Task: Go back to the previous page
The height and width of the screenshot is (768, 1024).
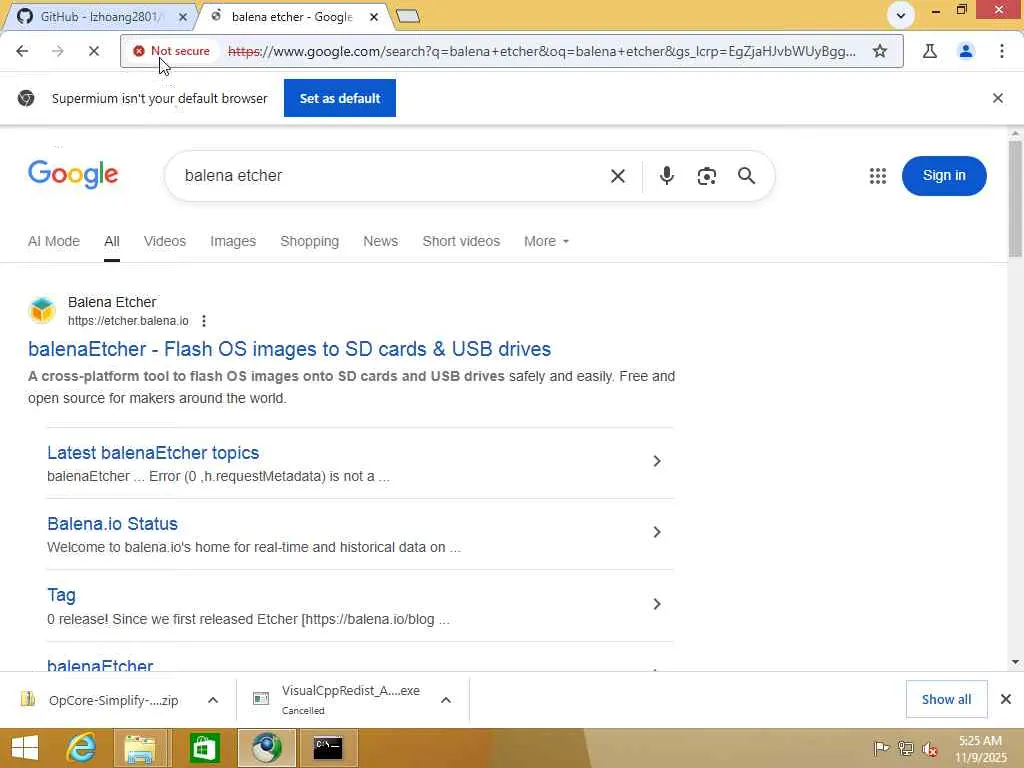Action: point(22,51)
